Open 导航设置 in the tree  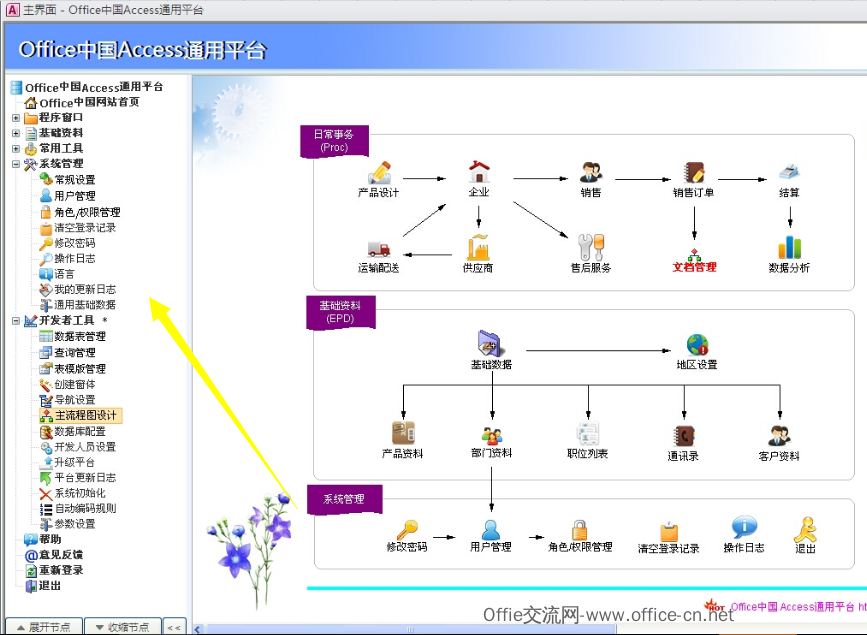[x=75, y=400]
